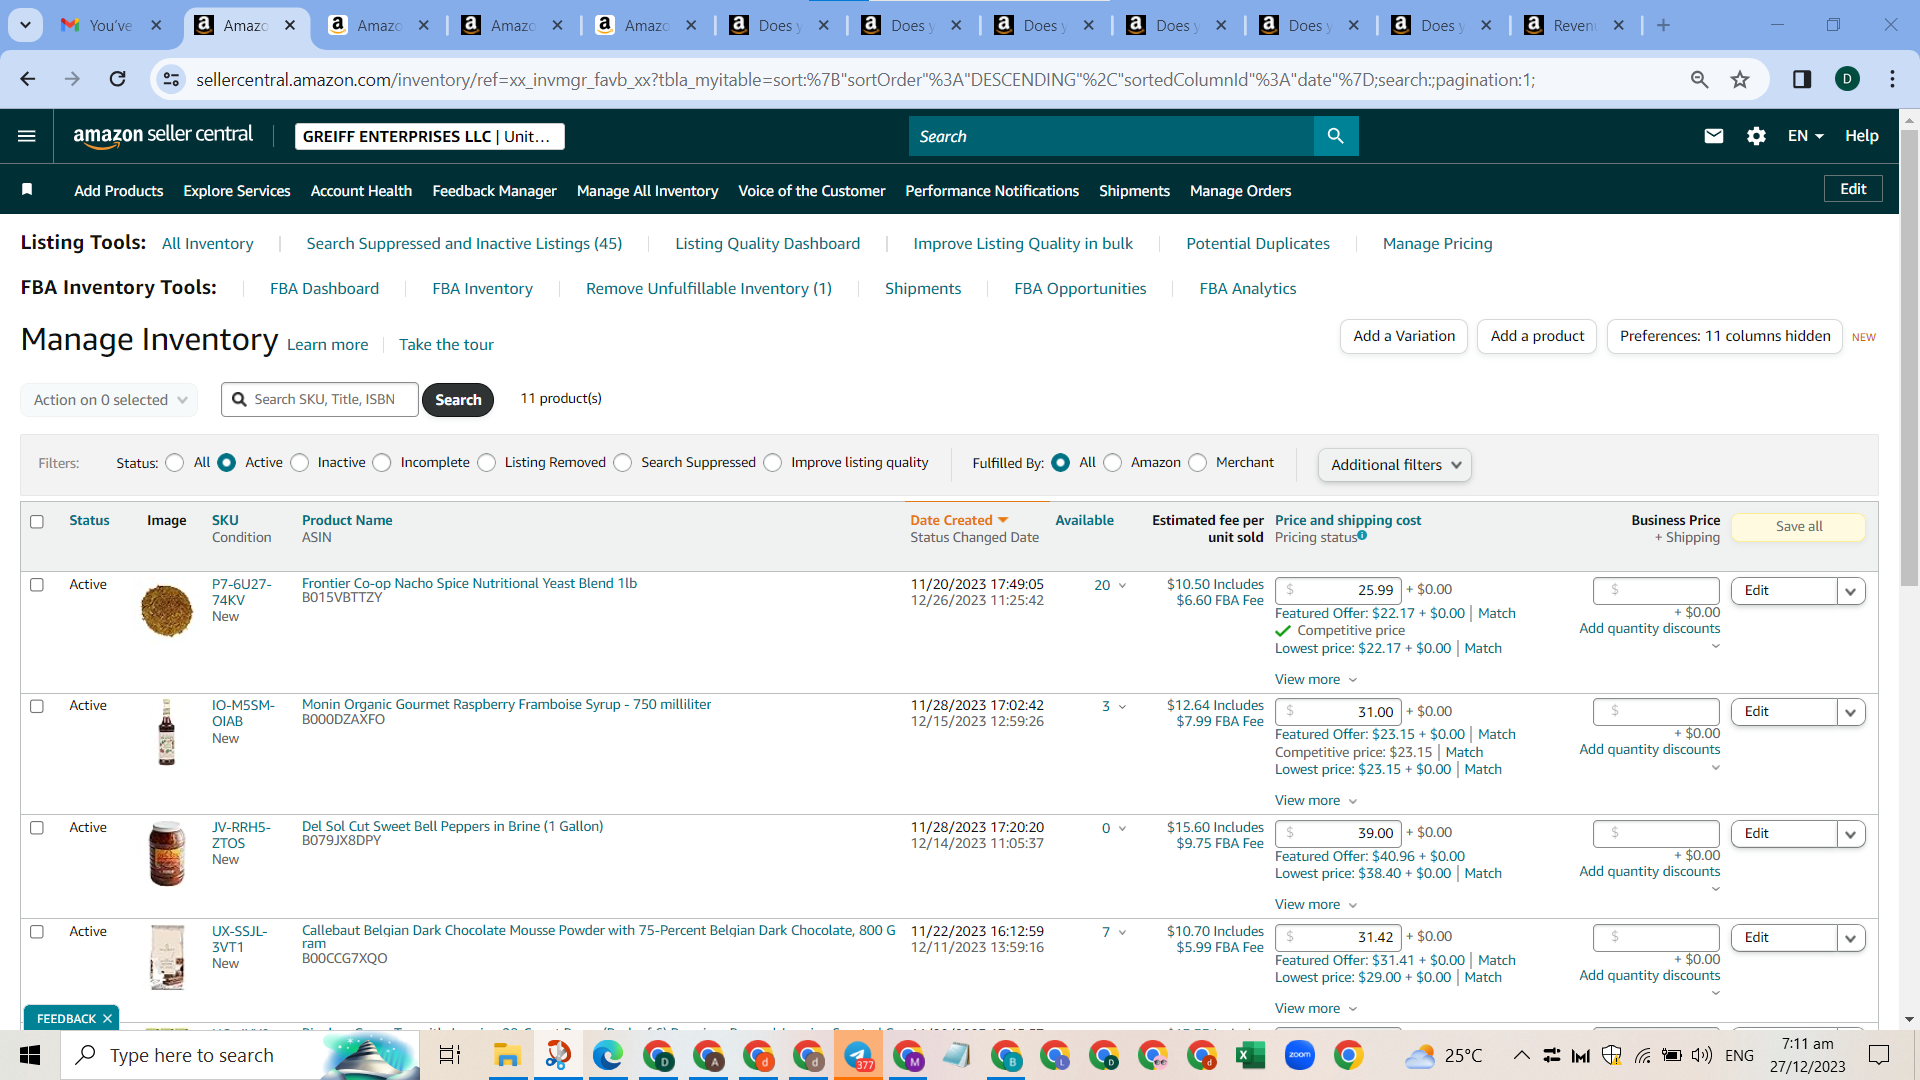Check the Nacho Spice Yeast Blend row

(x=37, y=585)
